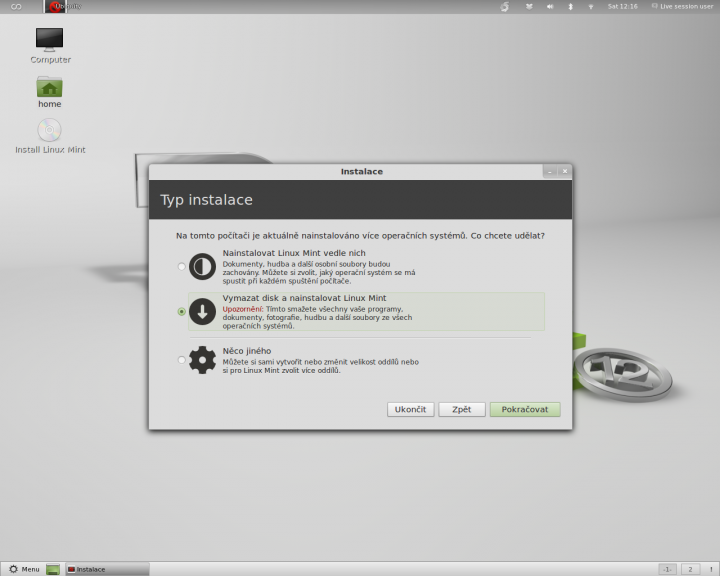Screen dimensions: 720x576
Task: Close the Instalace window
Action: (565, 171)
